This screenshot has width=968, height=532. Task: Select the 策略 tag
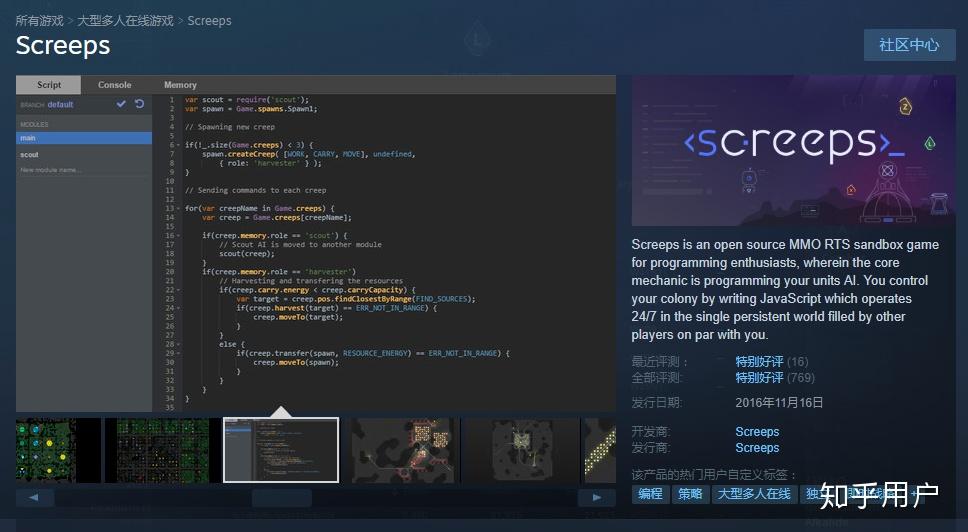(690, 494)
